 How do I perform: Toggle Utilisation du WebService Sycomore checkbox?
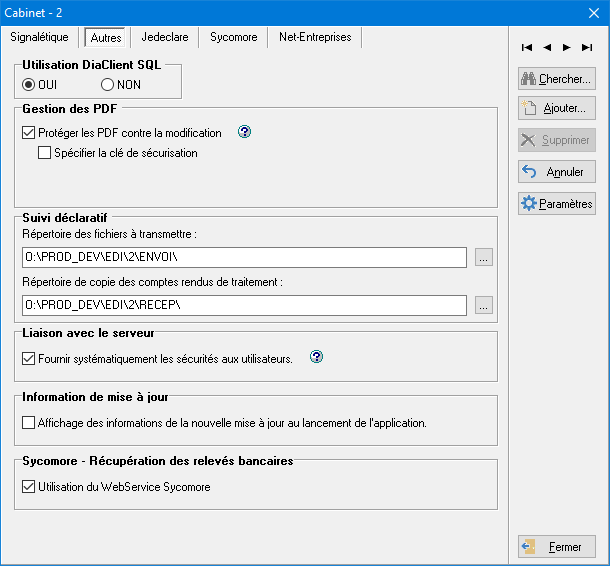(x=28, y=487)
